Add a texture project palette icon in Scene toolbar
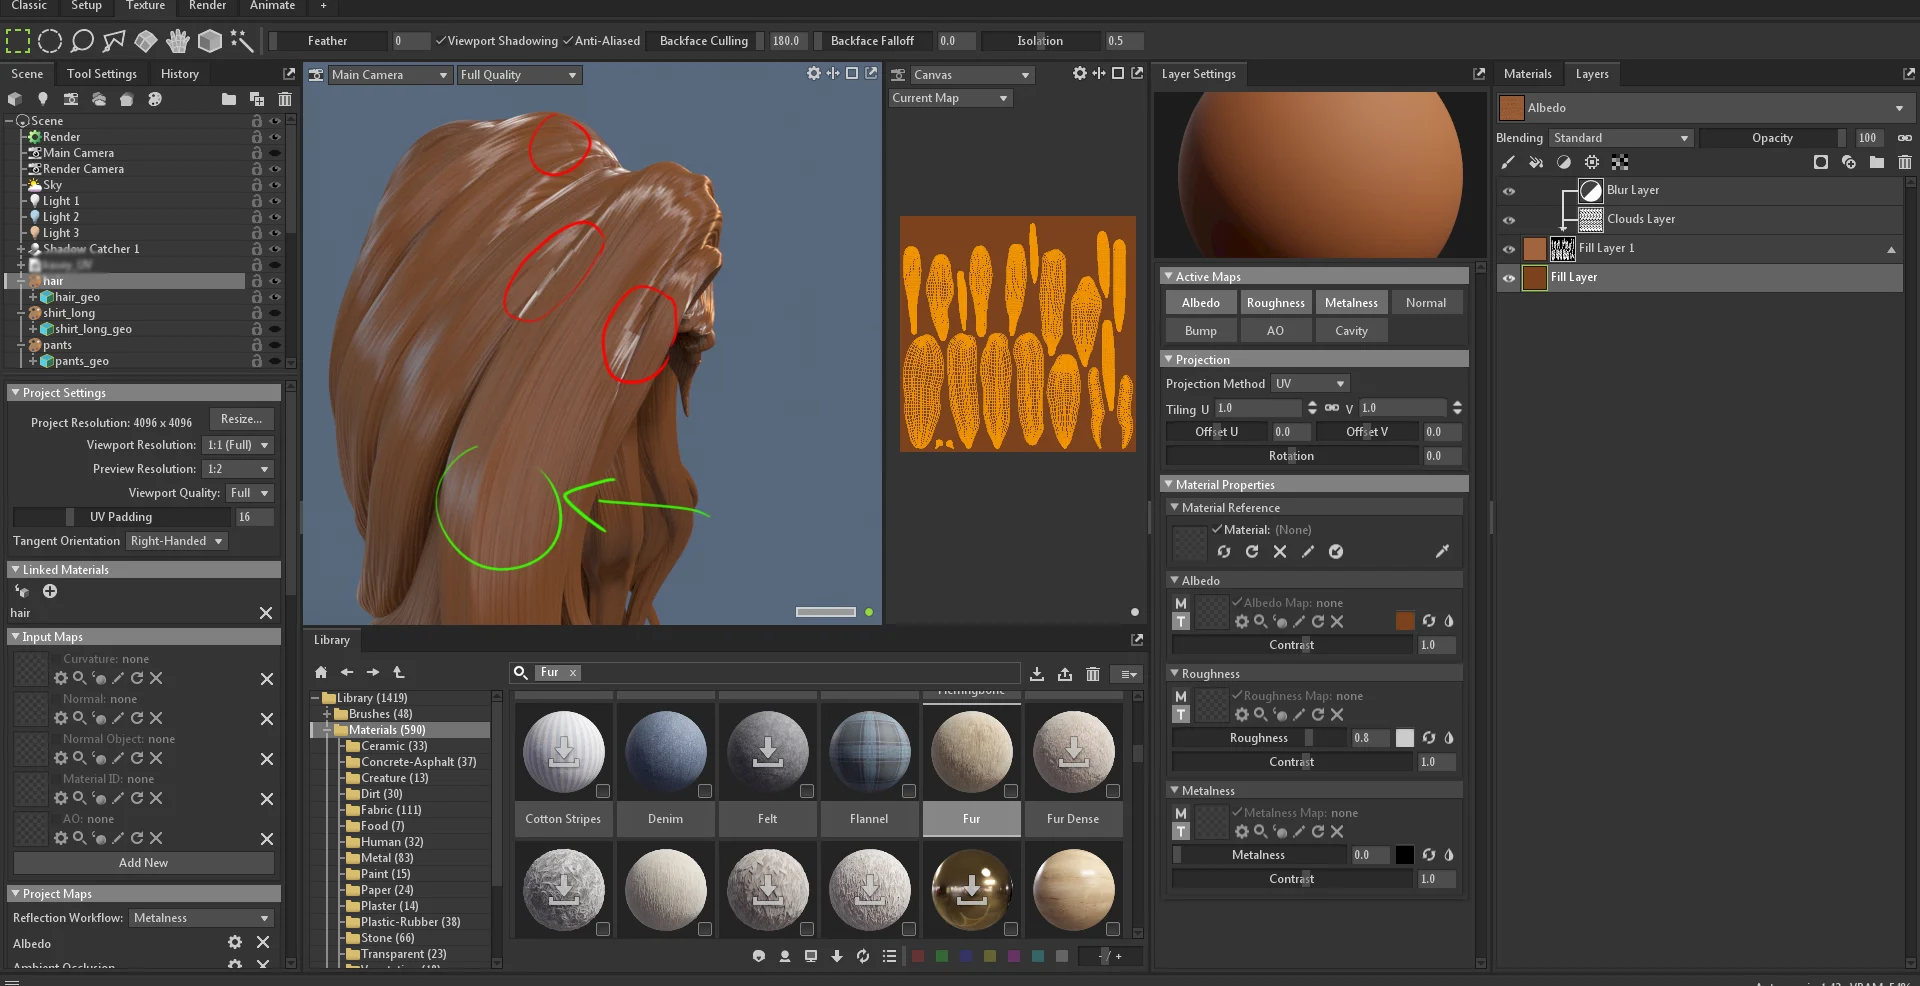This screenshot has width=1920, height=986. pyautogui.click(x=154, y=99)
